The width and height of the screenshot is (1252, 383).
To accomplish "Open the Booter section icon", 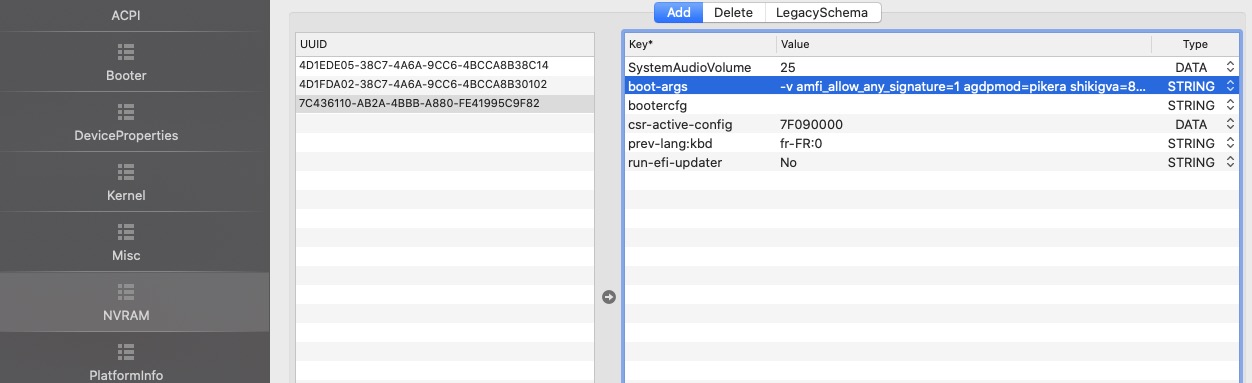I will [x=125, y=52].
